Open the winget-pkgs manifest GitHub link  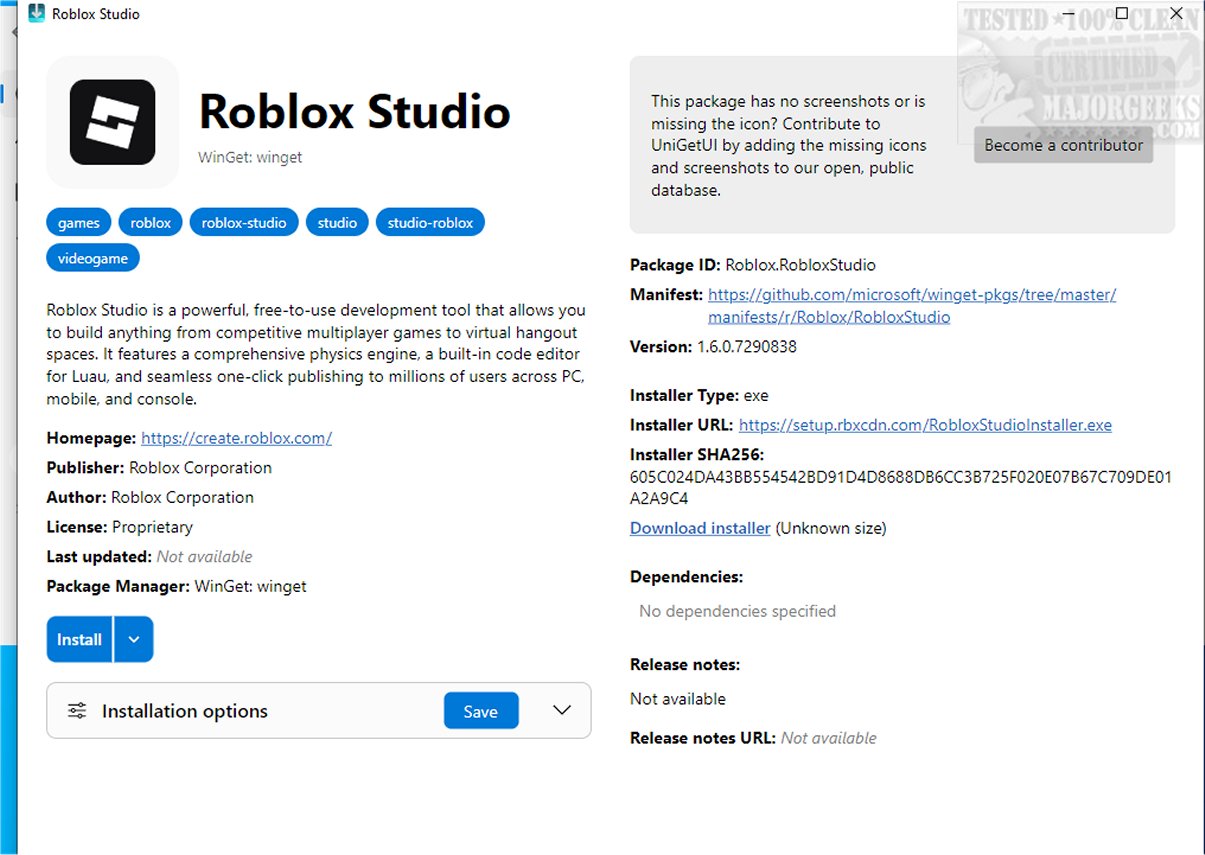912,306
